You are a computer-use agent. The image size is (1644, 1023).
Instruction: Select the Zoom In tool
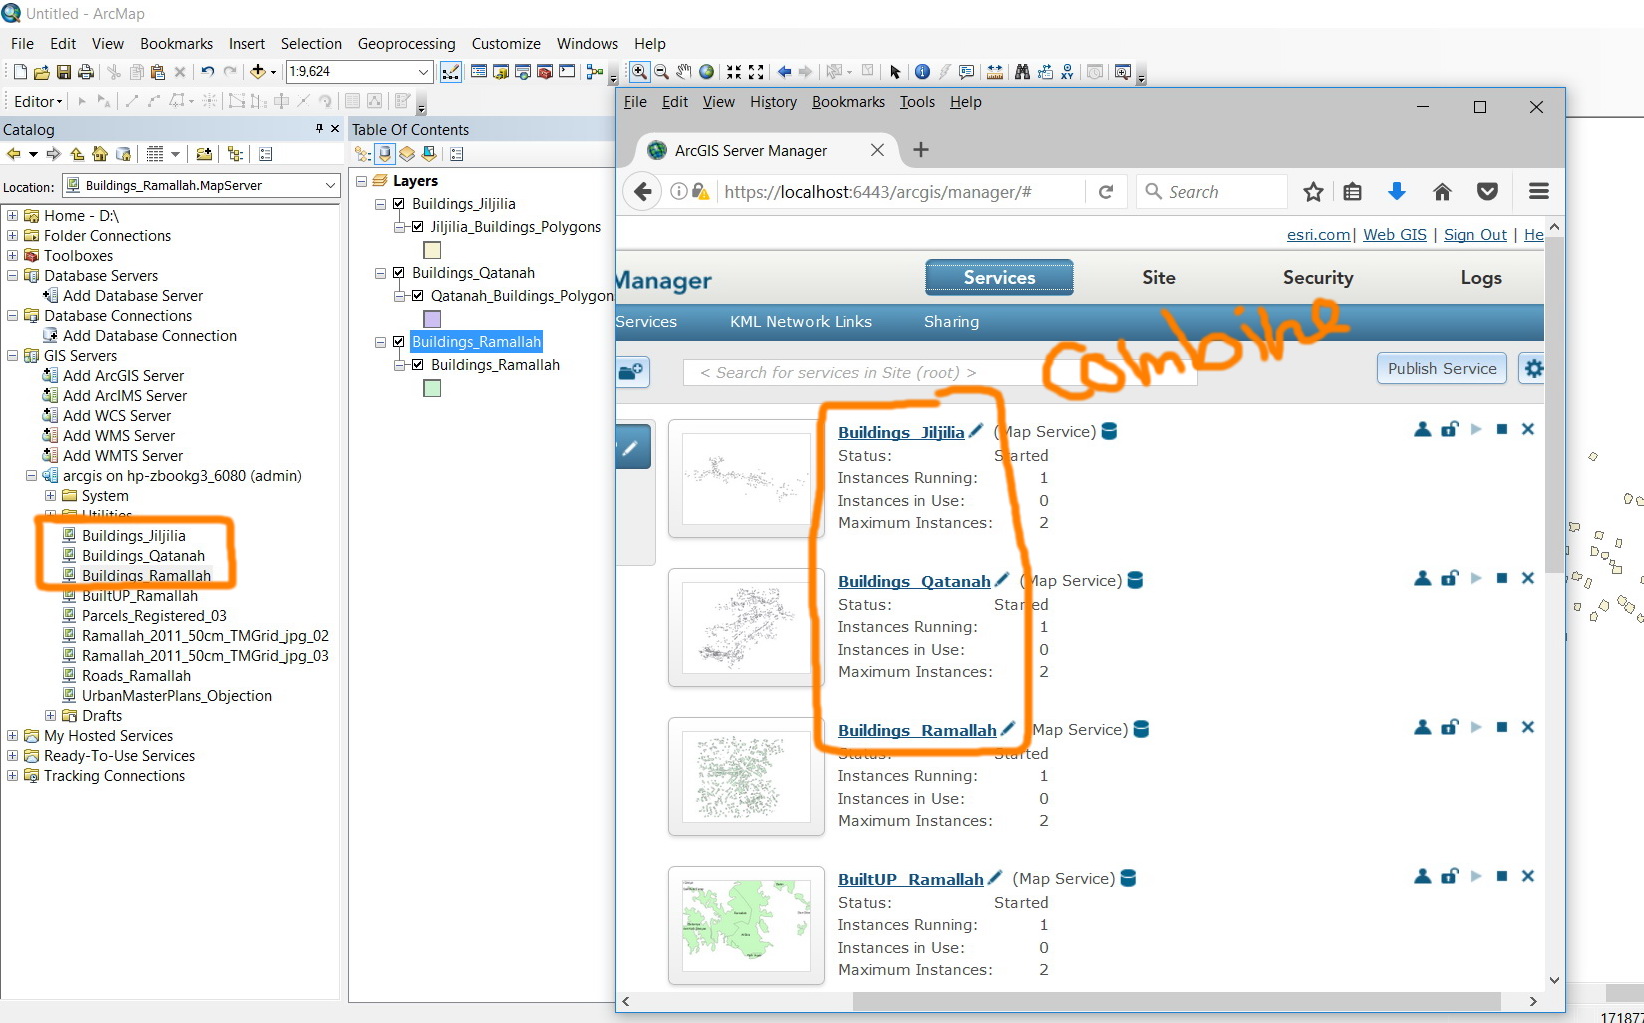(639, 72)
